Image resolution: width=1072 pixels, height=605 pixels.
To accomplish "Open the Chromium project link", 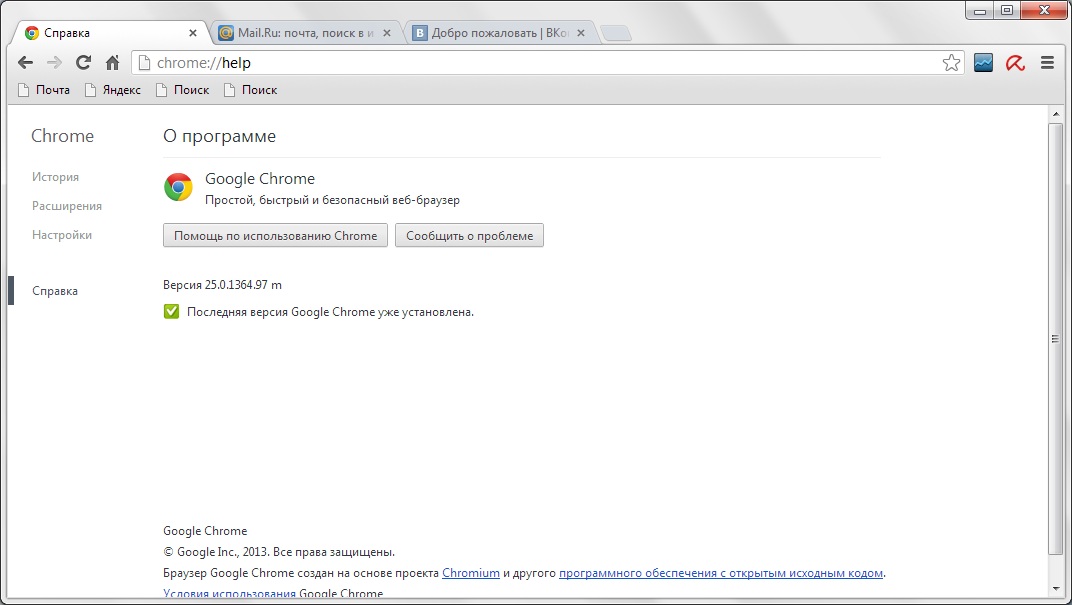I will click(471, 573).
